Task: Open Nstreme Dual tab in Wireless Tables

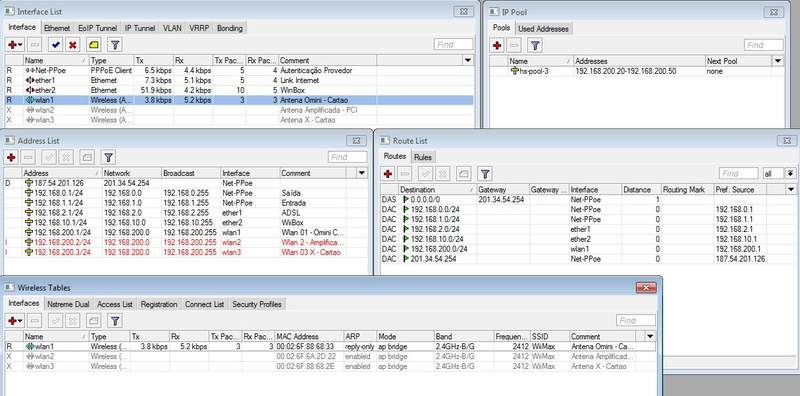Action: click(x=68, y=304)
